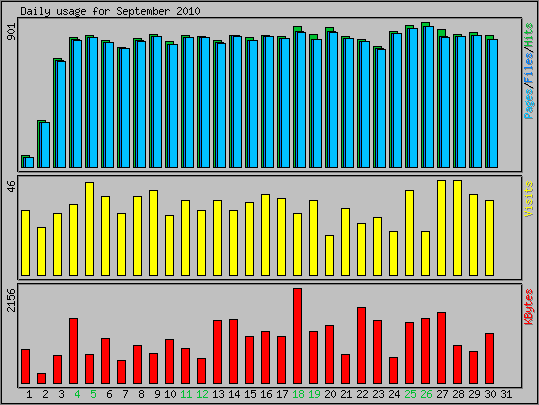Screen dimensions: 539x405
Task: Click the red KBytes legend label
Action: (529, 307)
